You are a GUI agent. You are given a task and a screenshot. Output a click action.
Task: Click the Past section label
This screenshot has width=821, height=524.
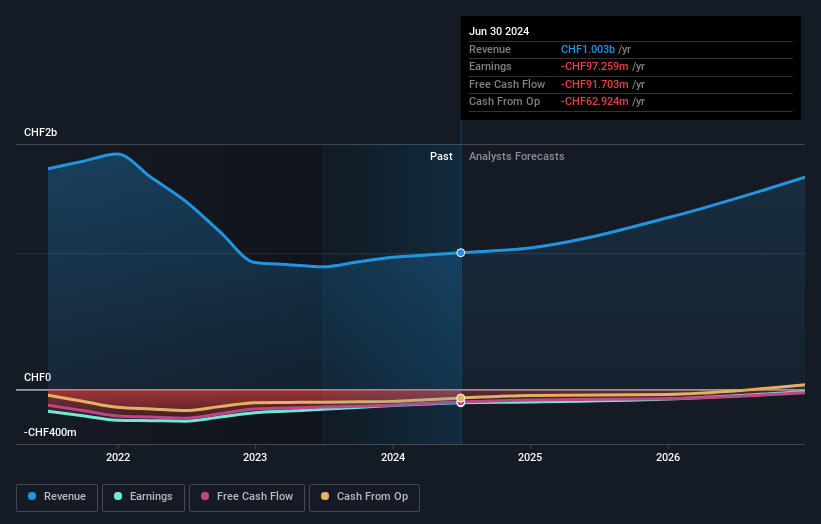point(441,157)
